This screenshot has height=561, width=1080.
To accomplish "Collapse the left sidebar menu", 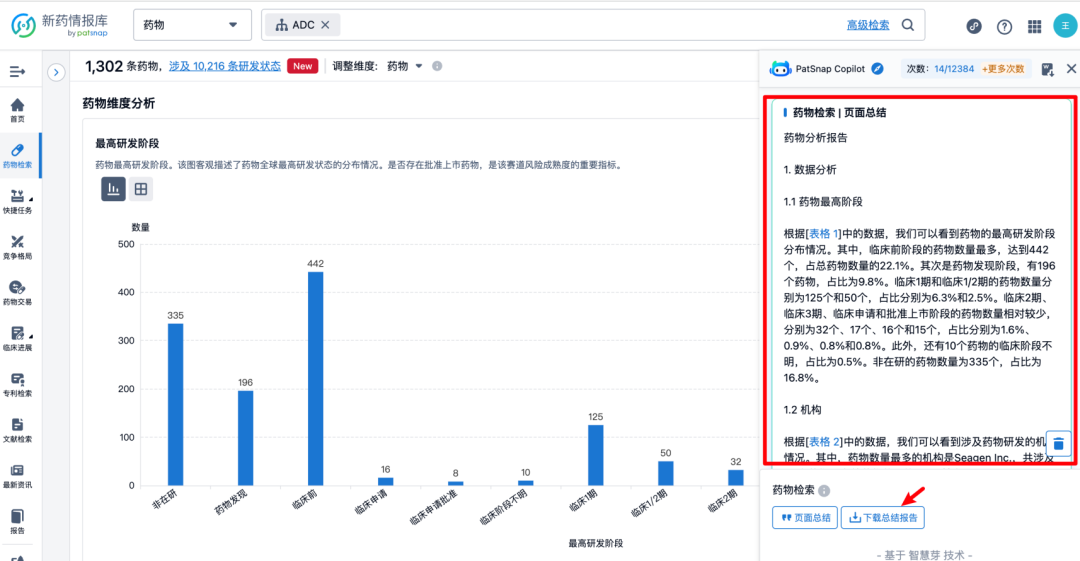I will [x=17, y=72].
